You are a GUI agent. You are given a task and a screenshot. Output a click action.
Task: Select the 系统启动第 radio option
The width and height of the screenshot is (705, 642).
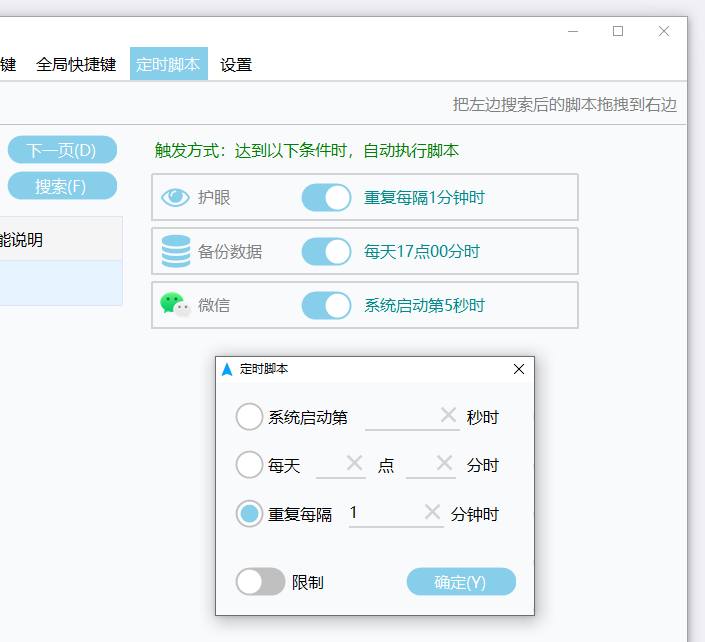(x=249, y=417)
